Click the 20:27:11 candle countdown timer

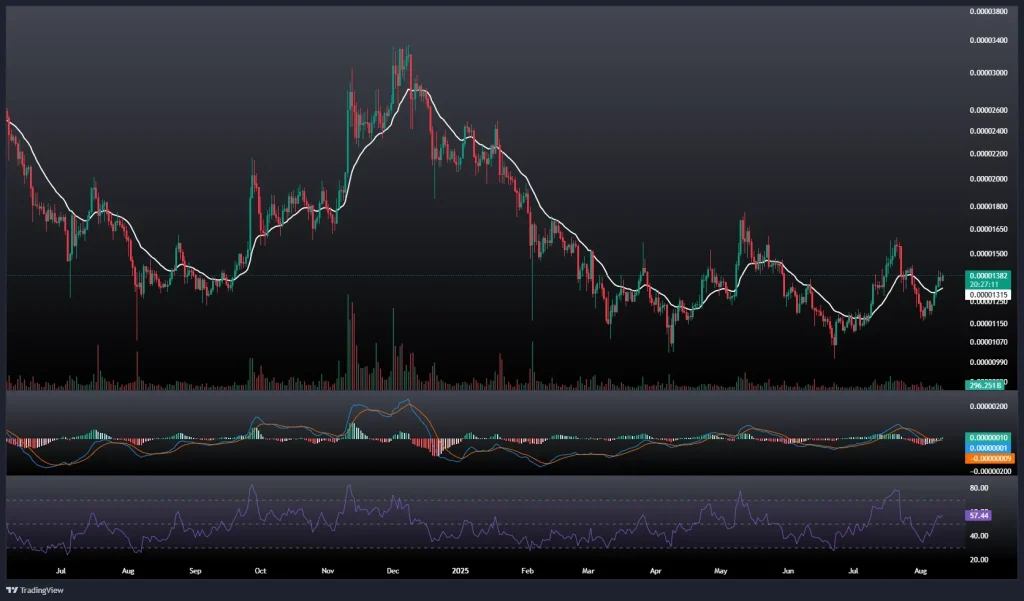[x=985, y=283]
